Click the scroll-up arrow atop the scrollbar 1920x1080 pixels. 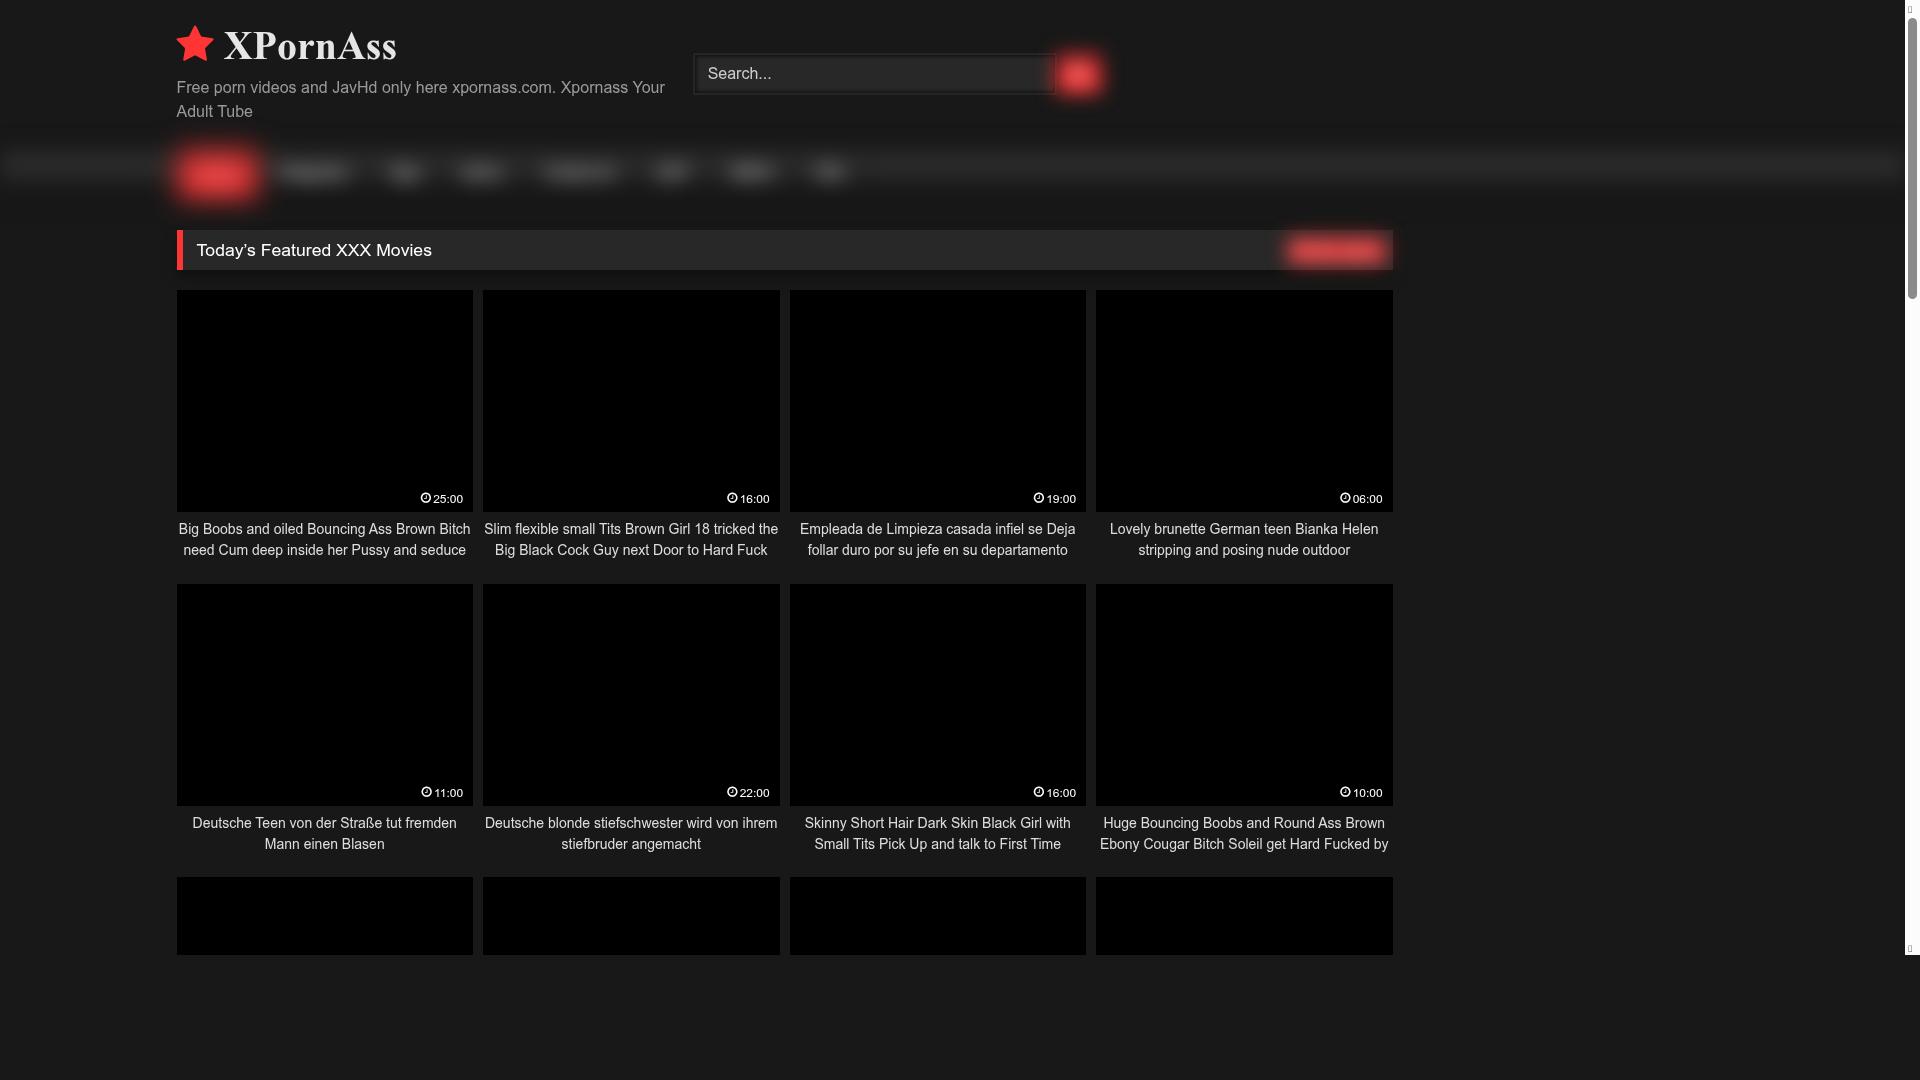point(1909,10)
